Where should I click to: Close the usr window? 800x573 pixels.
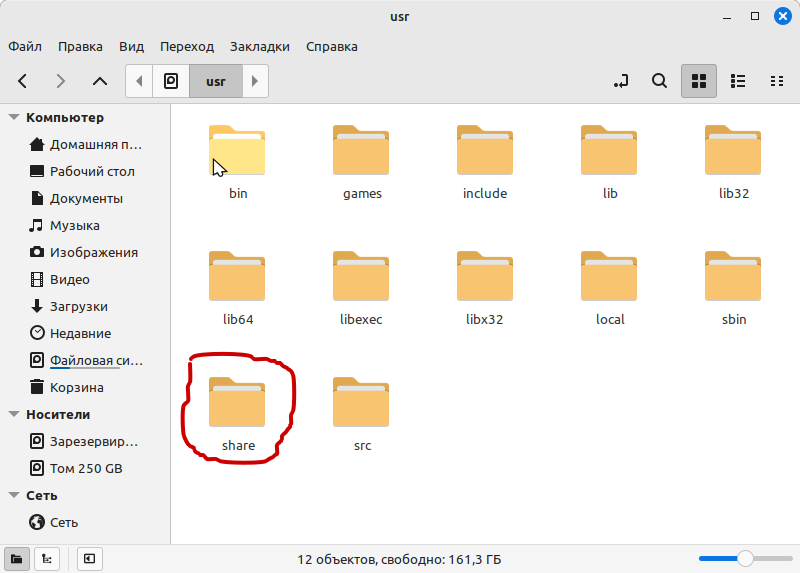(x=783, y=16)
